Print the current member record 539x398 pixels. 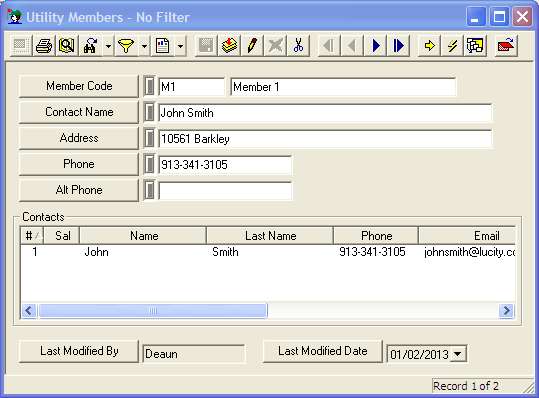coord(44,46)
